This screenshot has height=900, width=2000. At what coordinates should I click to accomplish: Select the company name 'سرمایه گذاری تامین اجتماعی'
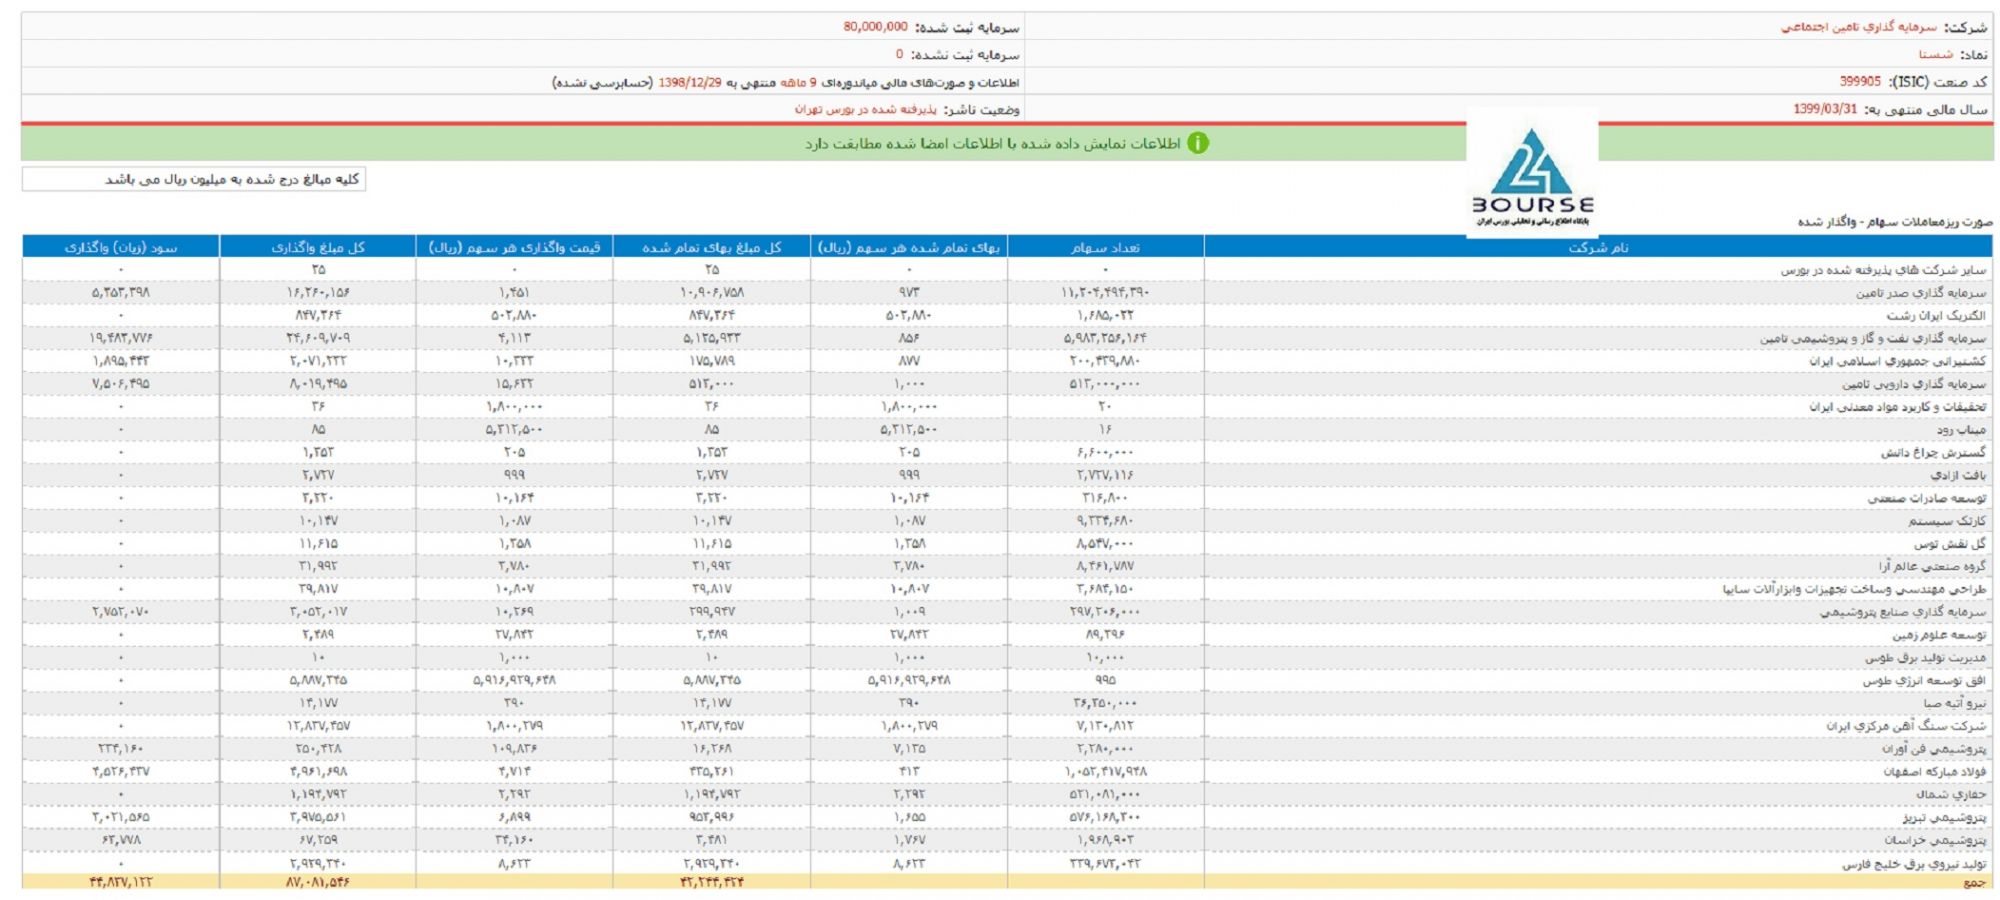(x=1858, y=27)
